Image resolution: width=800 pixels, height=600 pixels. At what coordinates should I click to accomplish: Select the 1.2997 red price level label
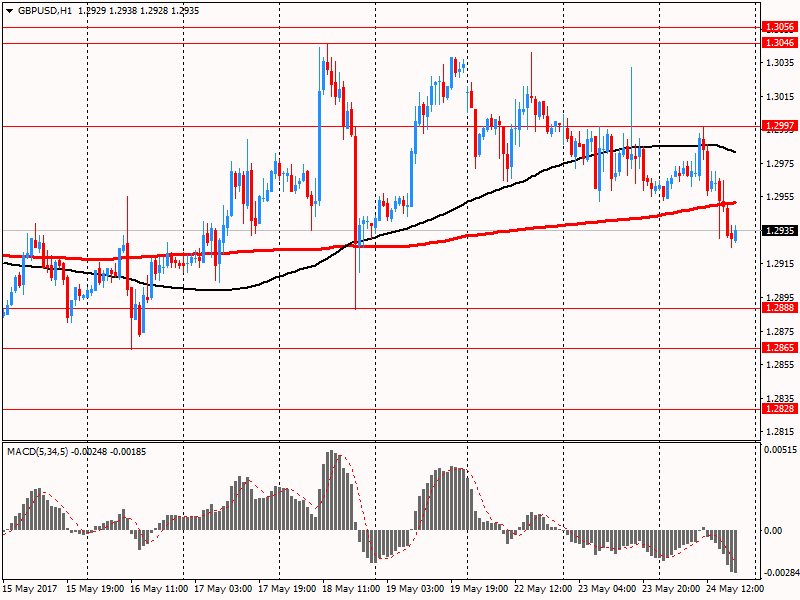[x=780, y=126]
